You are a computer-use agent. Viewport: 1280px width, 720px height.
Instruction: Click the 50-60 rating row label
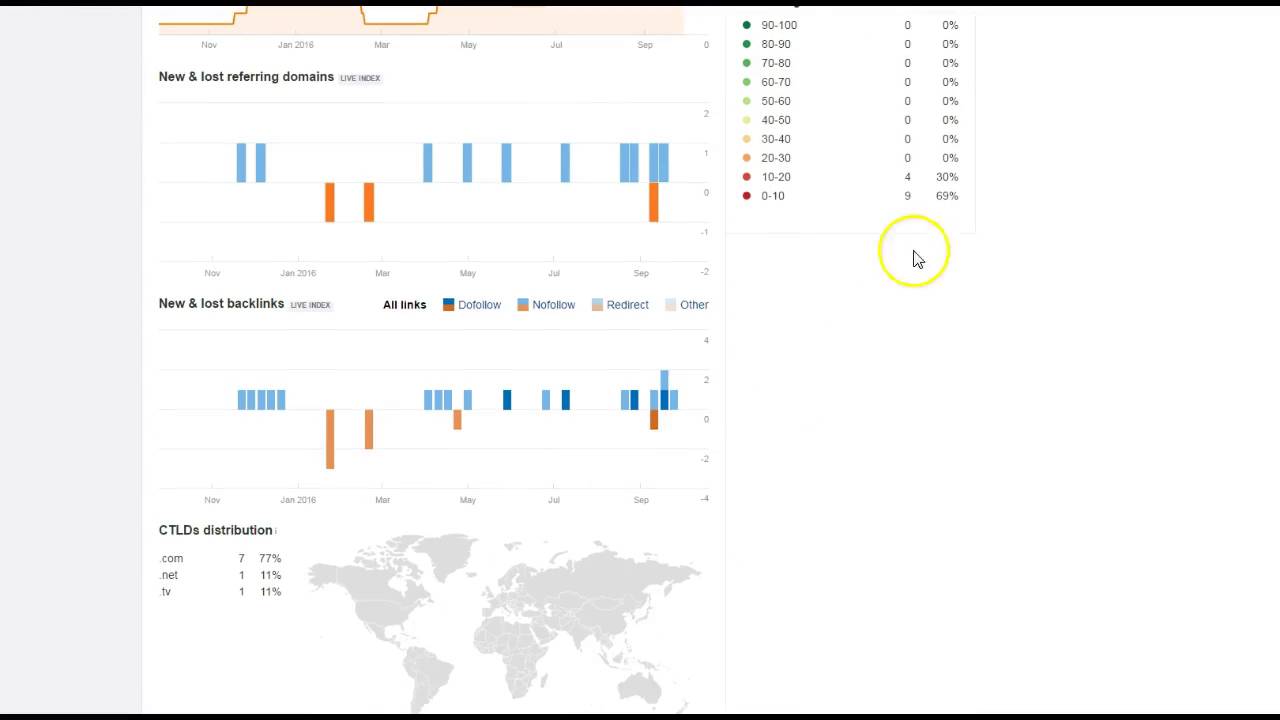click(x=776, y=101)
